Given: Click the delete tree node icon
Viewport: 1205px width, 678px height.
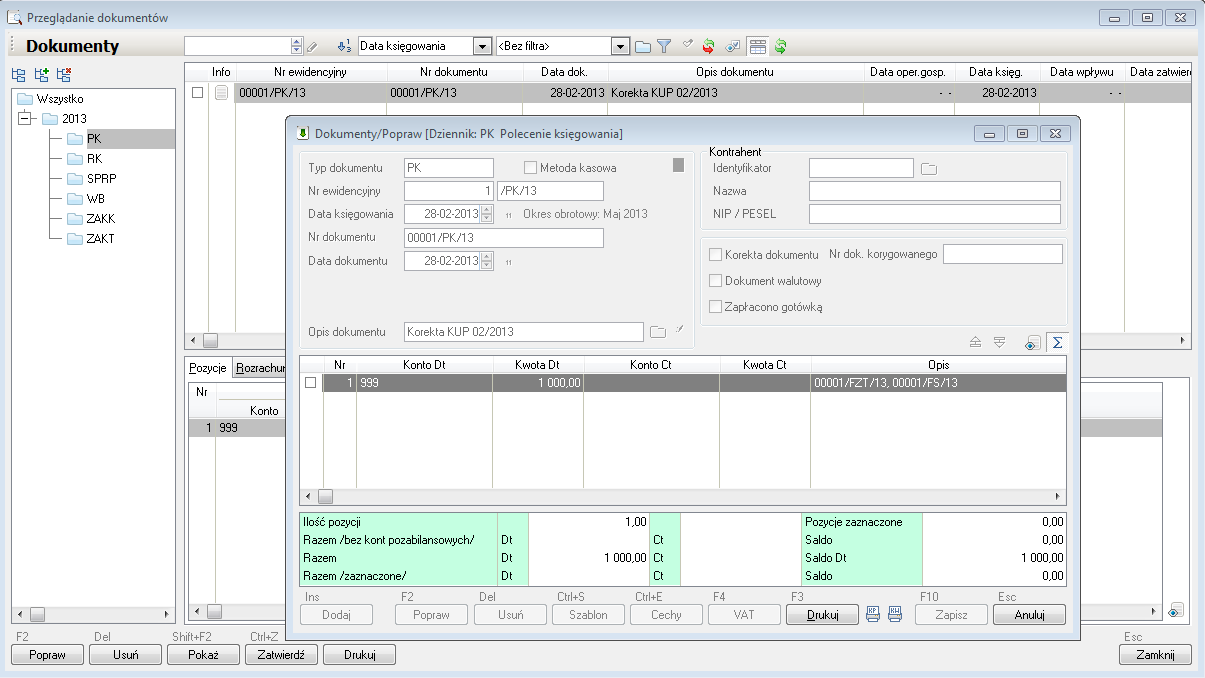Looking at the screenshot, I should tap(64, 75).
